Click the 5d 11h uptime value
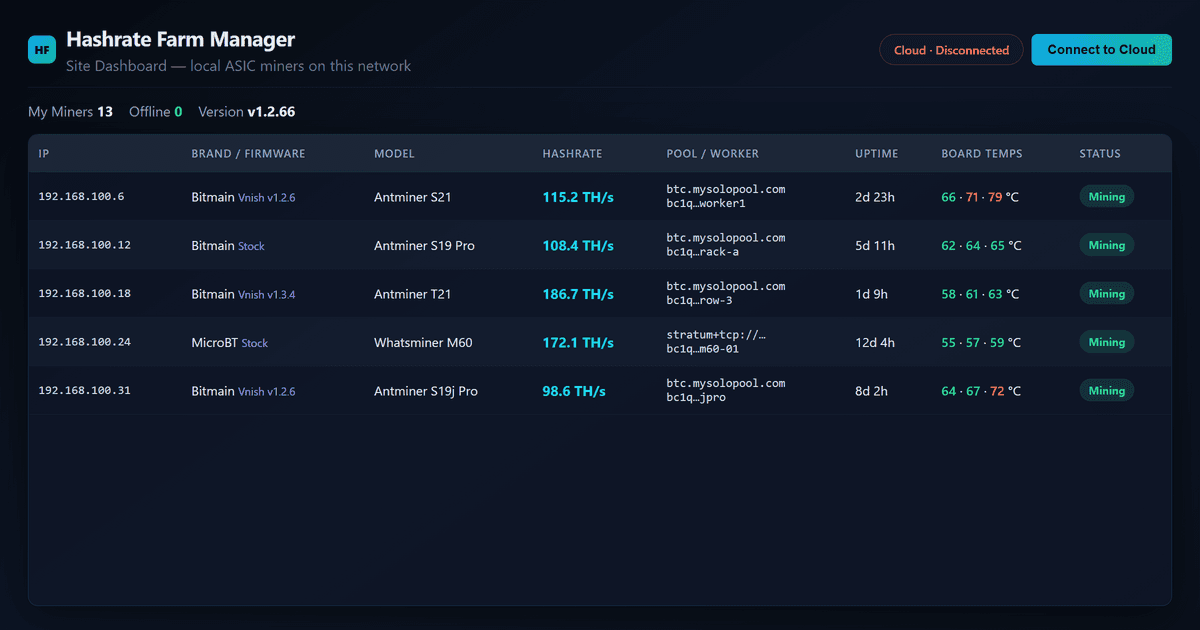The height and width of the screenshot is (630, 1200). pyautogui.click(x=875, y=245)
